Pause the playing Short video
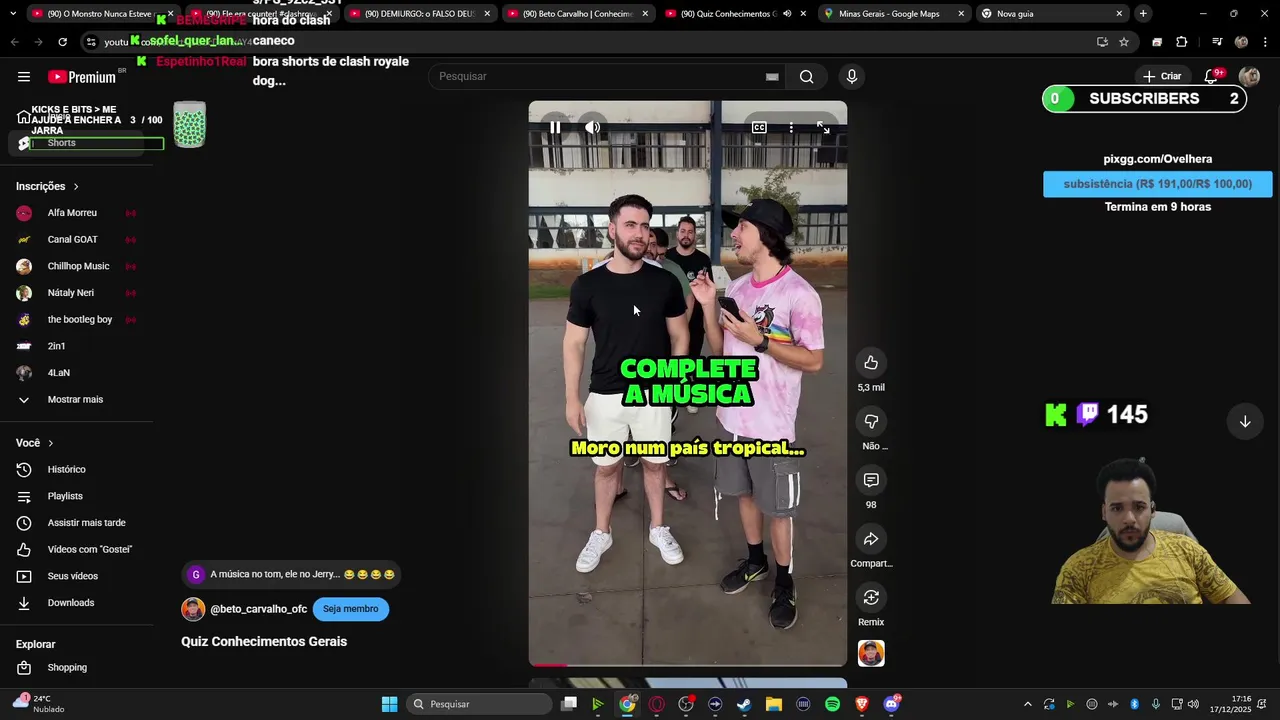1280x720 pixels. [x=555, y=127]
